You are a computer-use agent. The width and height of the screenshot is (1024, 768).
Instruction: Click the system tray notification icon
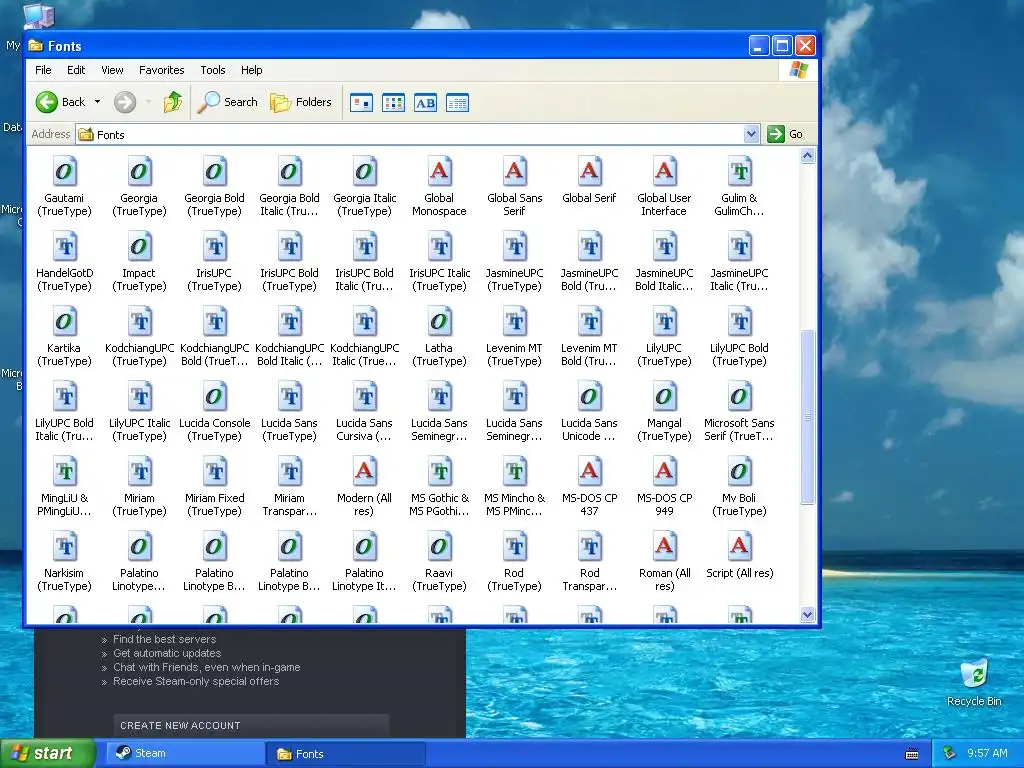click(x=950, y=753)
